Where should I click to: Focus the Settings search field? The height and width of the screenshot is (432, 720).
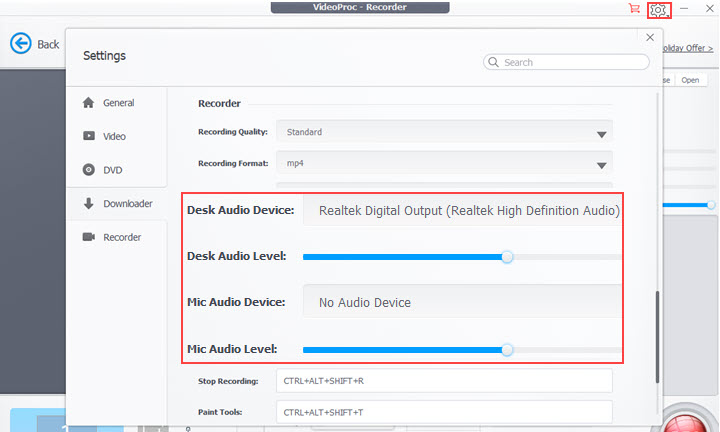(566, 62)
